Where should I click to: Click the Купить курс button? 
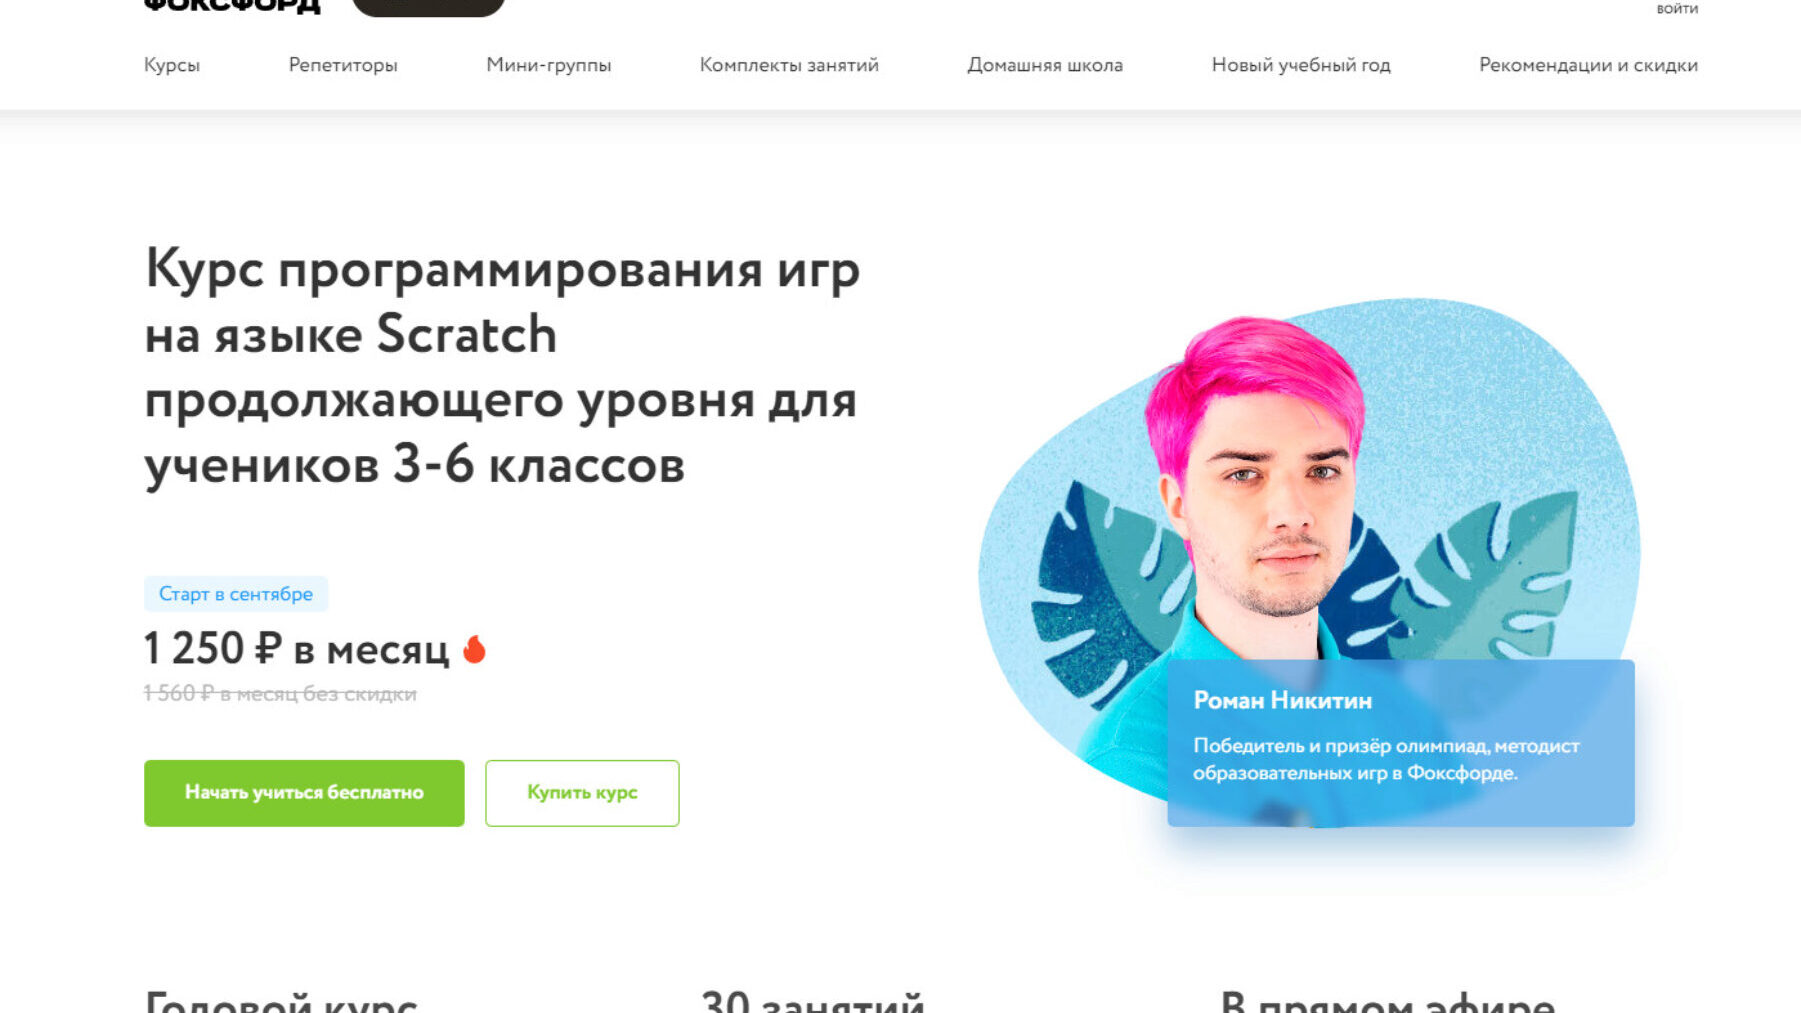[x=582, y=793]
